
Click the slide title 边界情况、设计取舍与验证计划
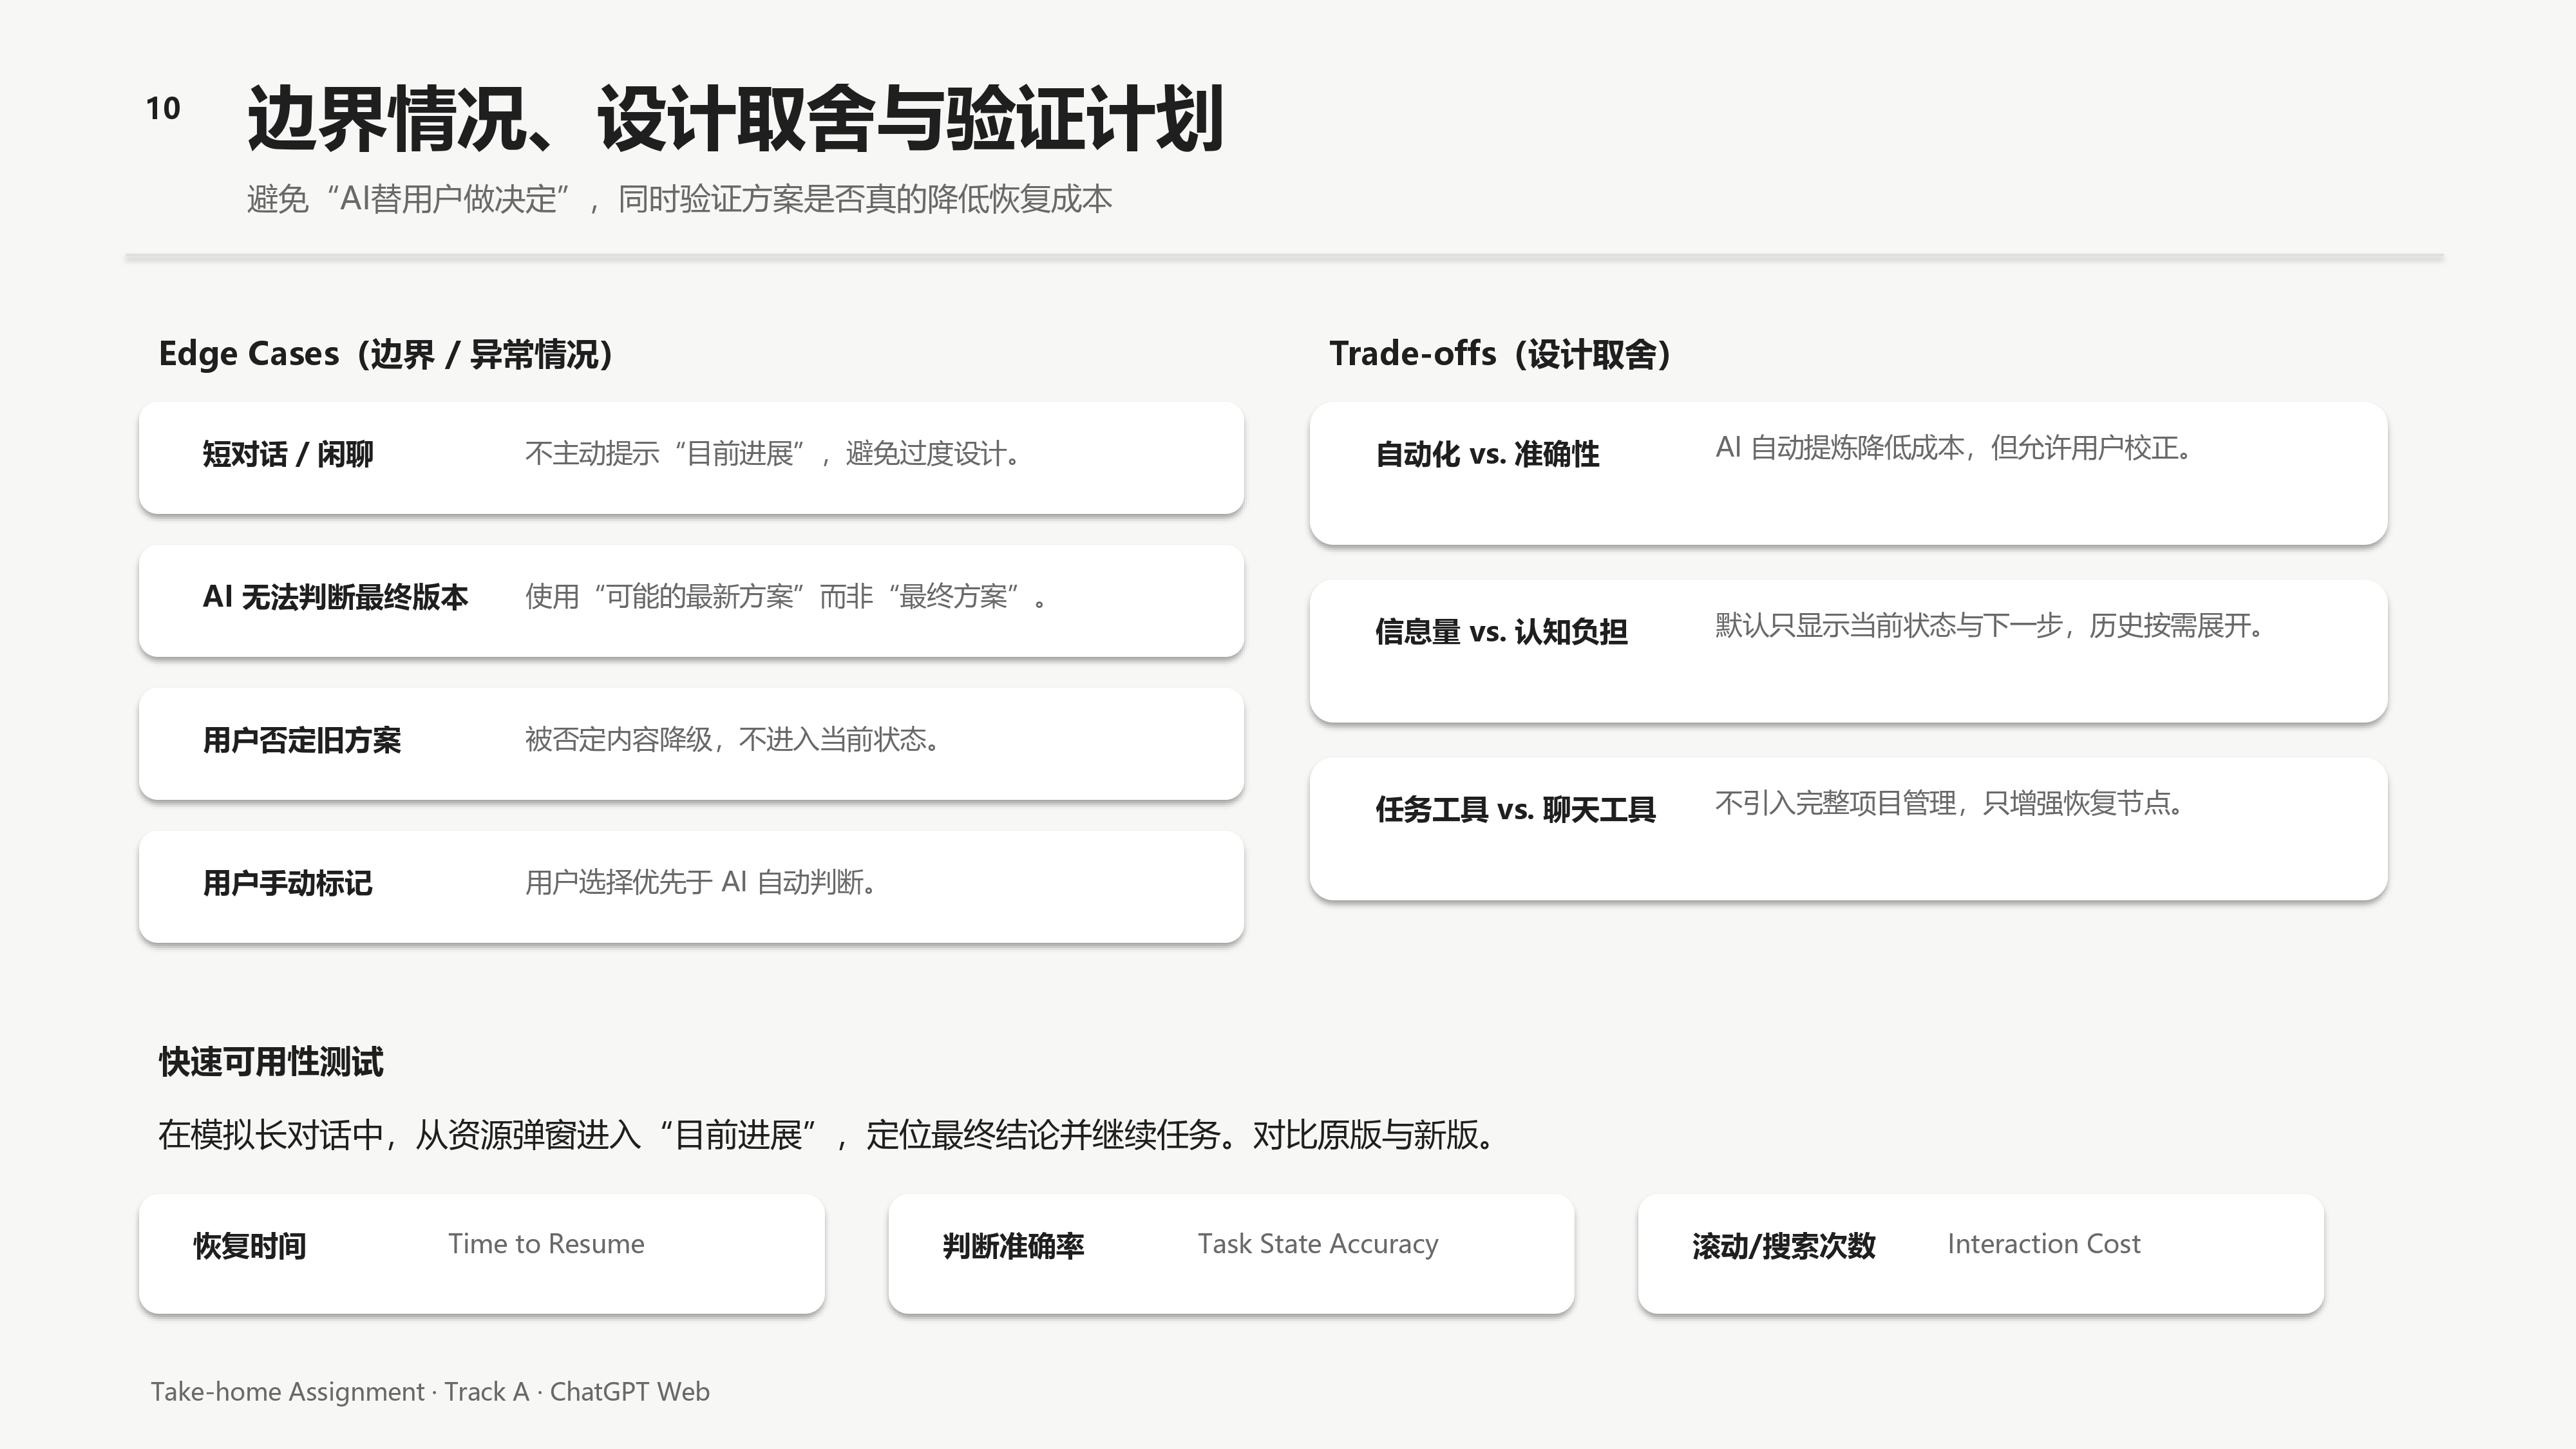735,119
